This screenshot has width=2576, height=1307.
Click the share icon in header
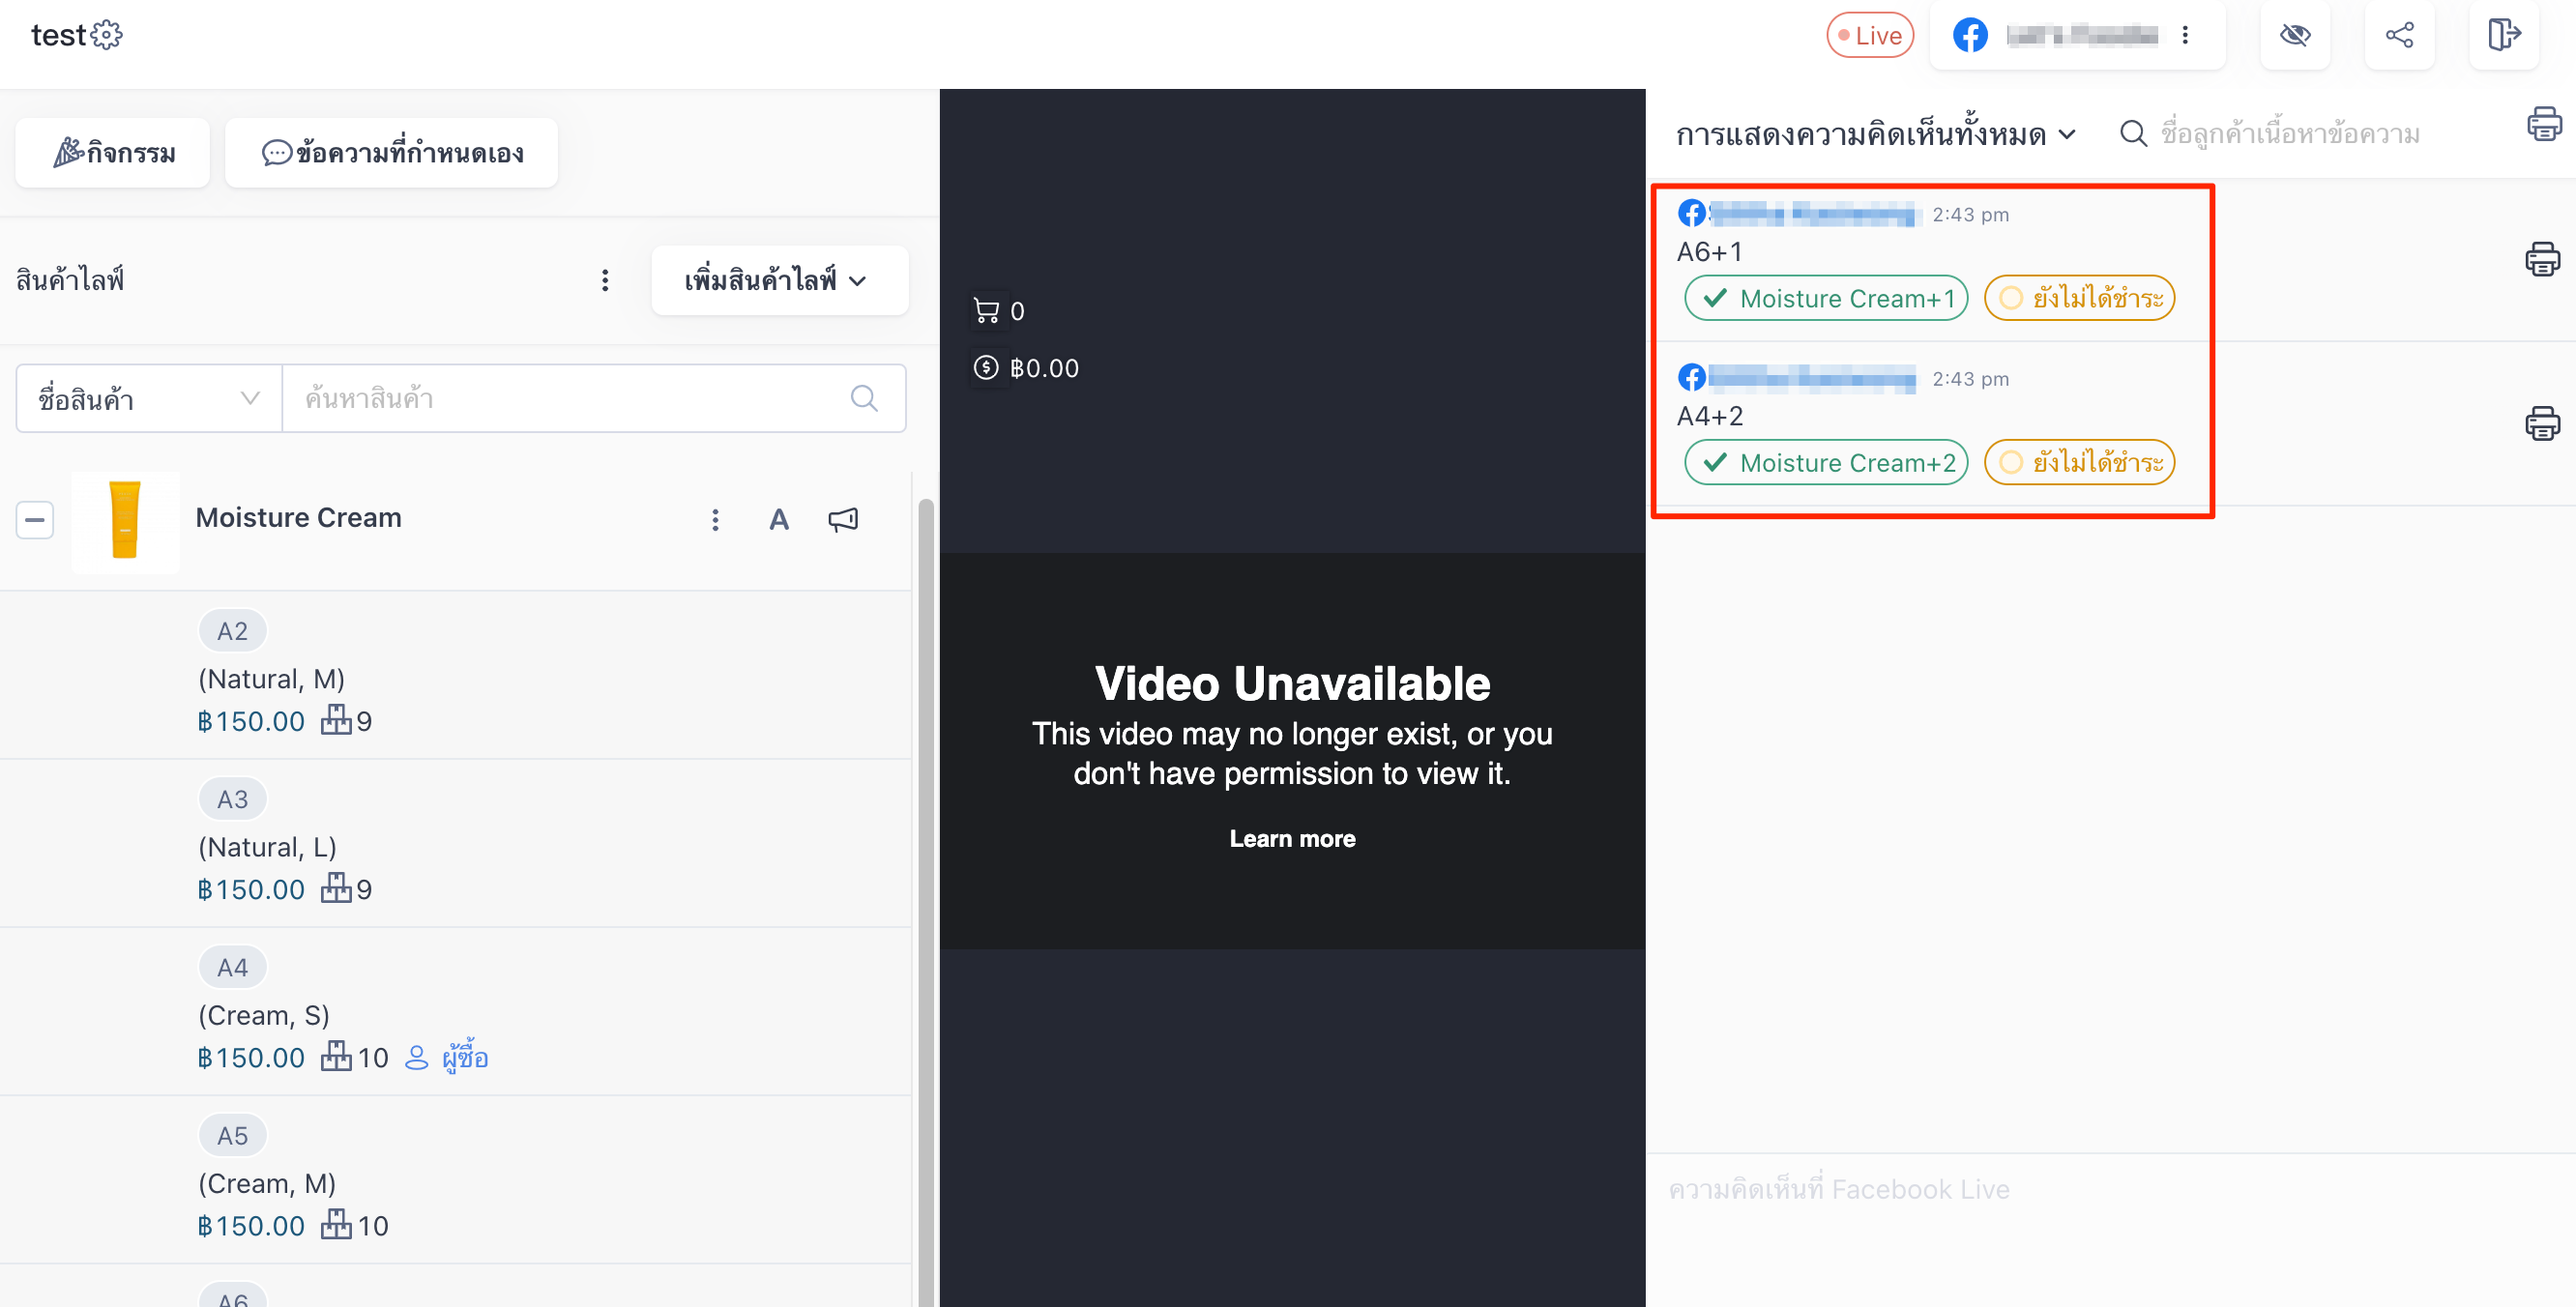click(2399, 36)
